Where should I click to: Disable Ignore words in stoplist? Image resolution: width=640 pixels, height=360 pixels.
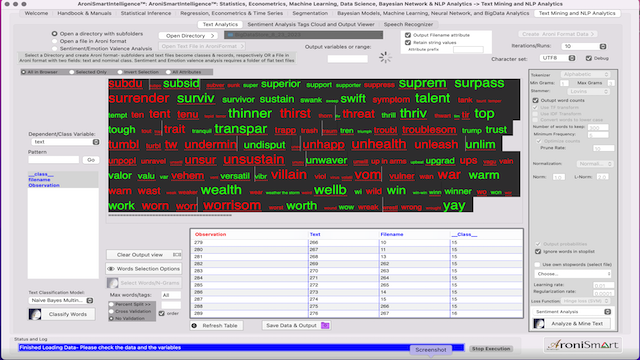pos(538,251)
